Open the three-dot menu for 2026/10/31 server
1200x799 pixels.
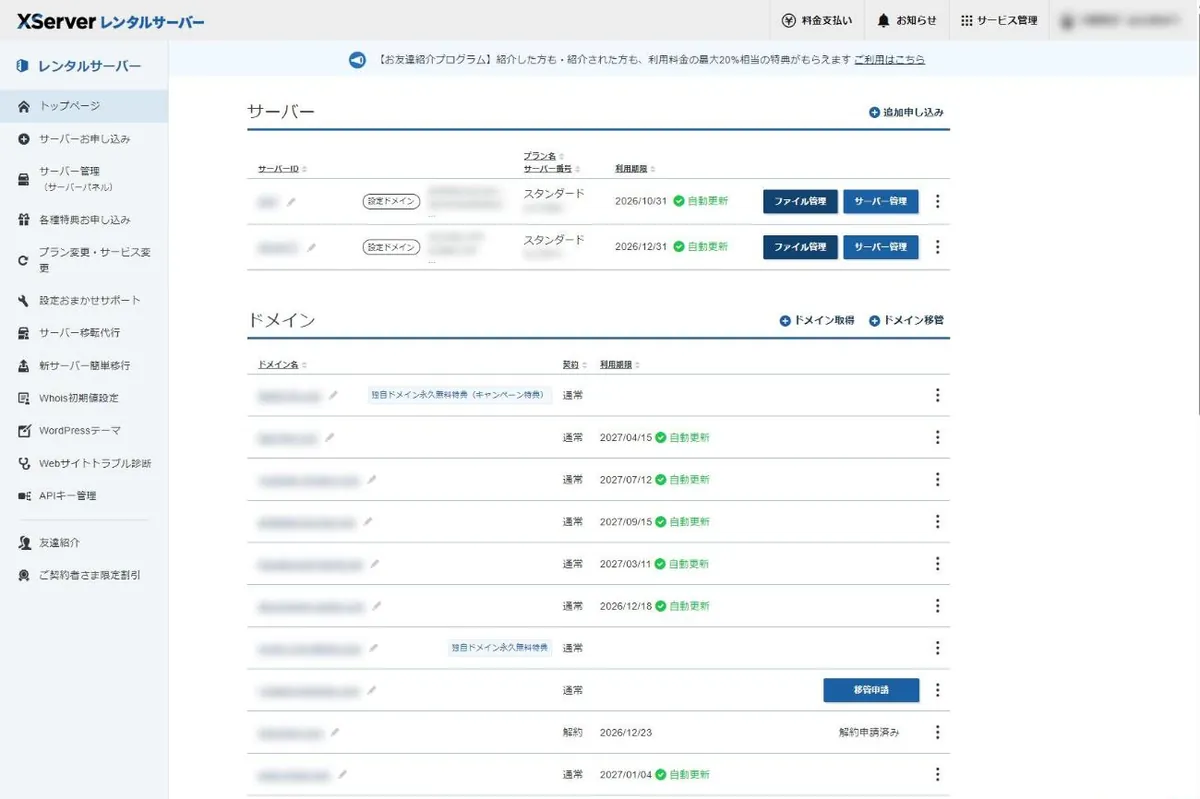937,201
